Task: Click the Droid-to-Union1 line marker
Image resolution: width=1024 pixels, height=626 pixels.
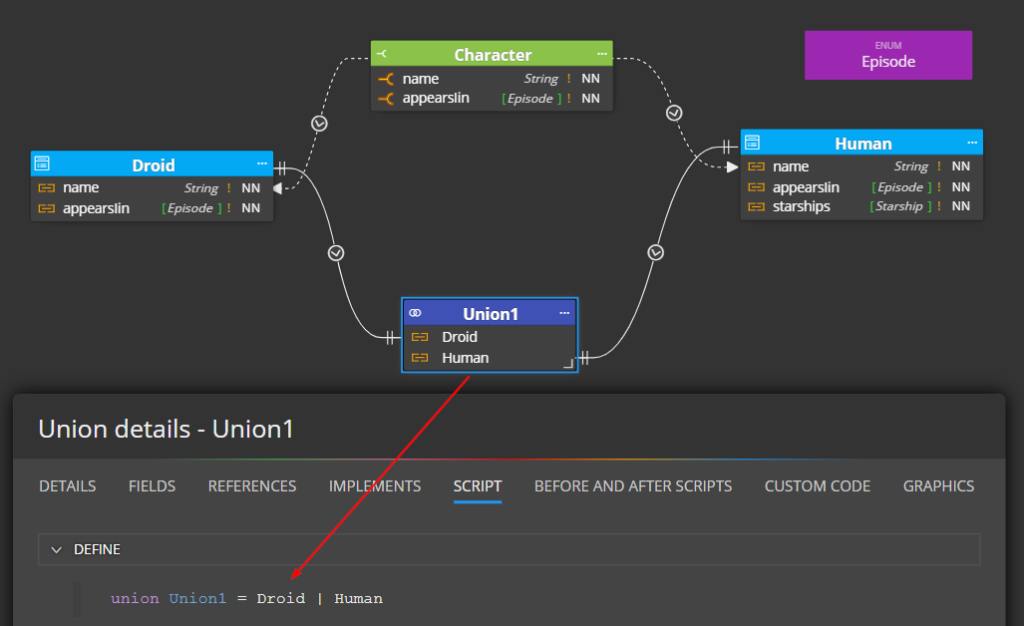Action: [x=336, y=253]
